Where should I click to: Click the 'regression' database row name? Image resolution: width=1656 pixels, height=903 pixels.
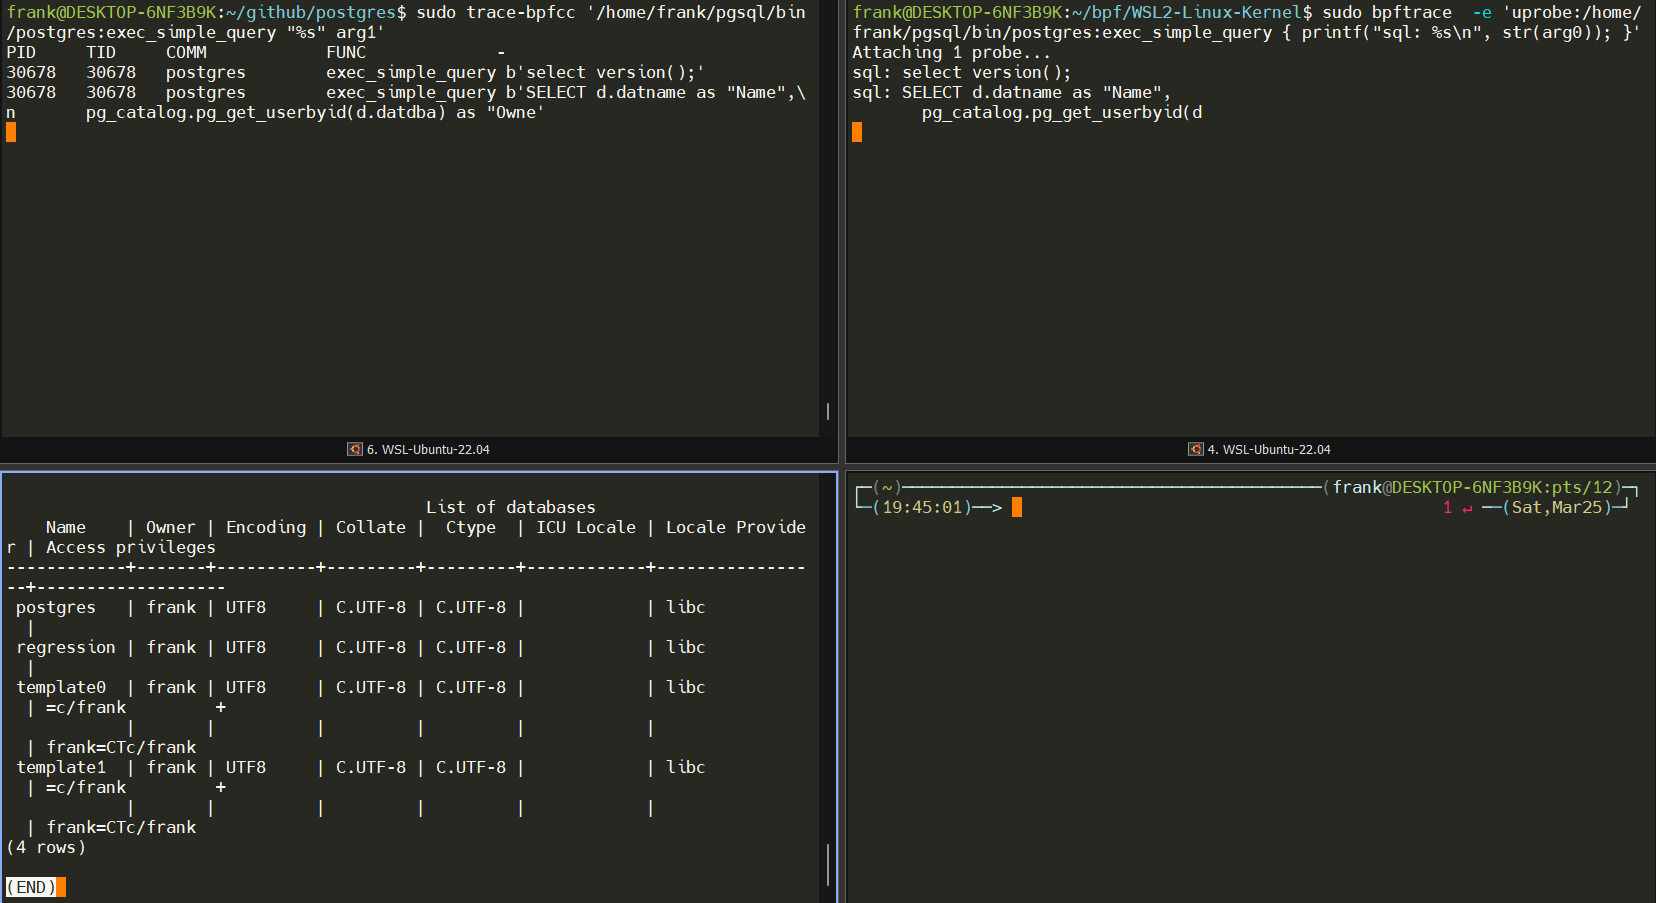66,647
